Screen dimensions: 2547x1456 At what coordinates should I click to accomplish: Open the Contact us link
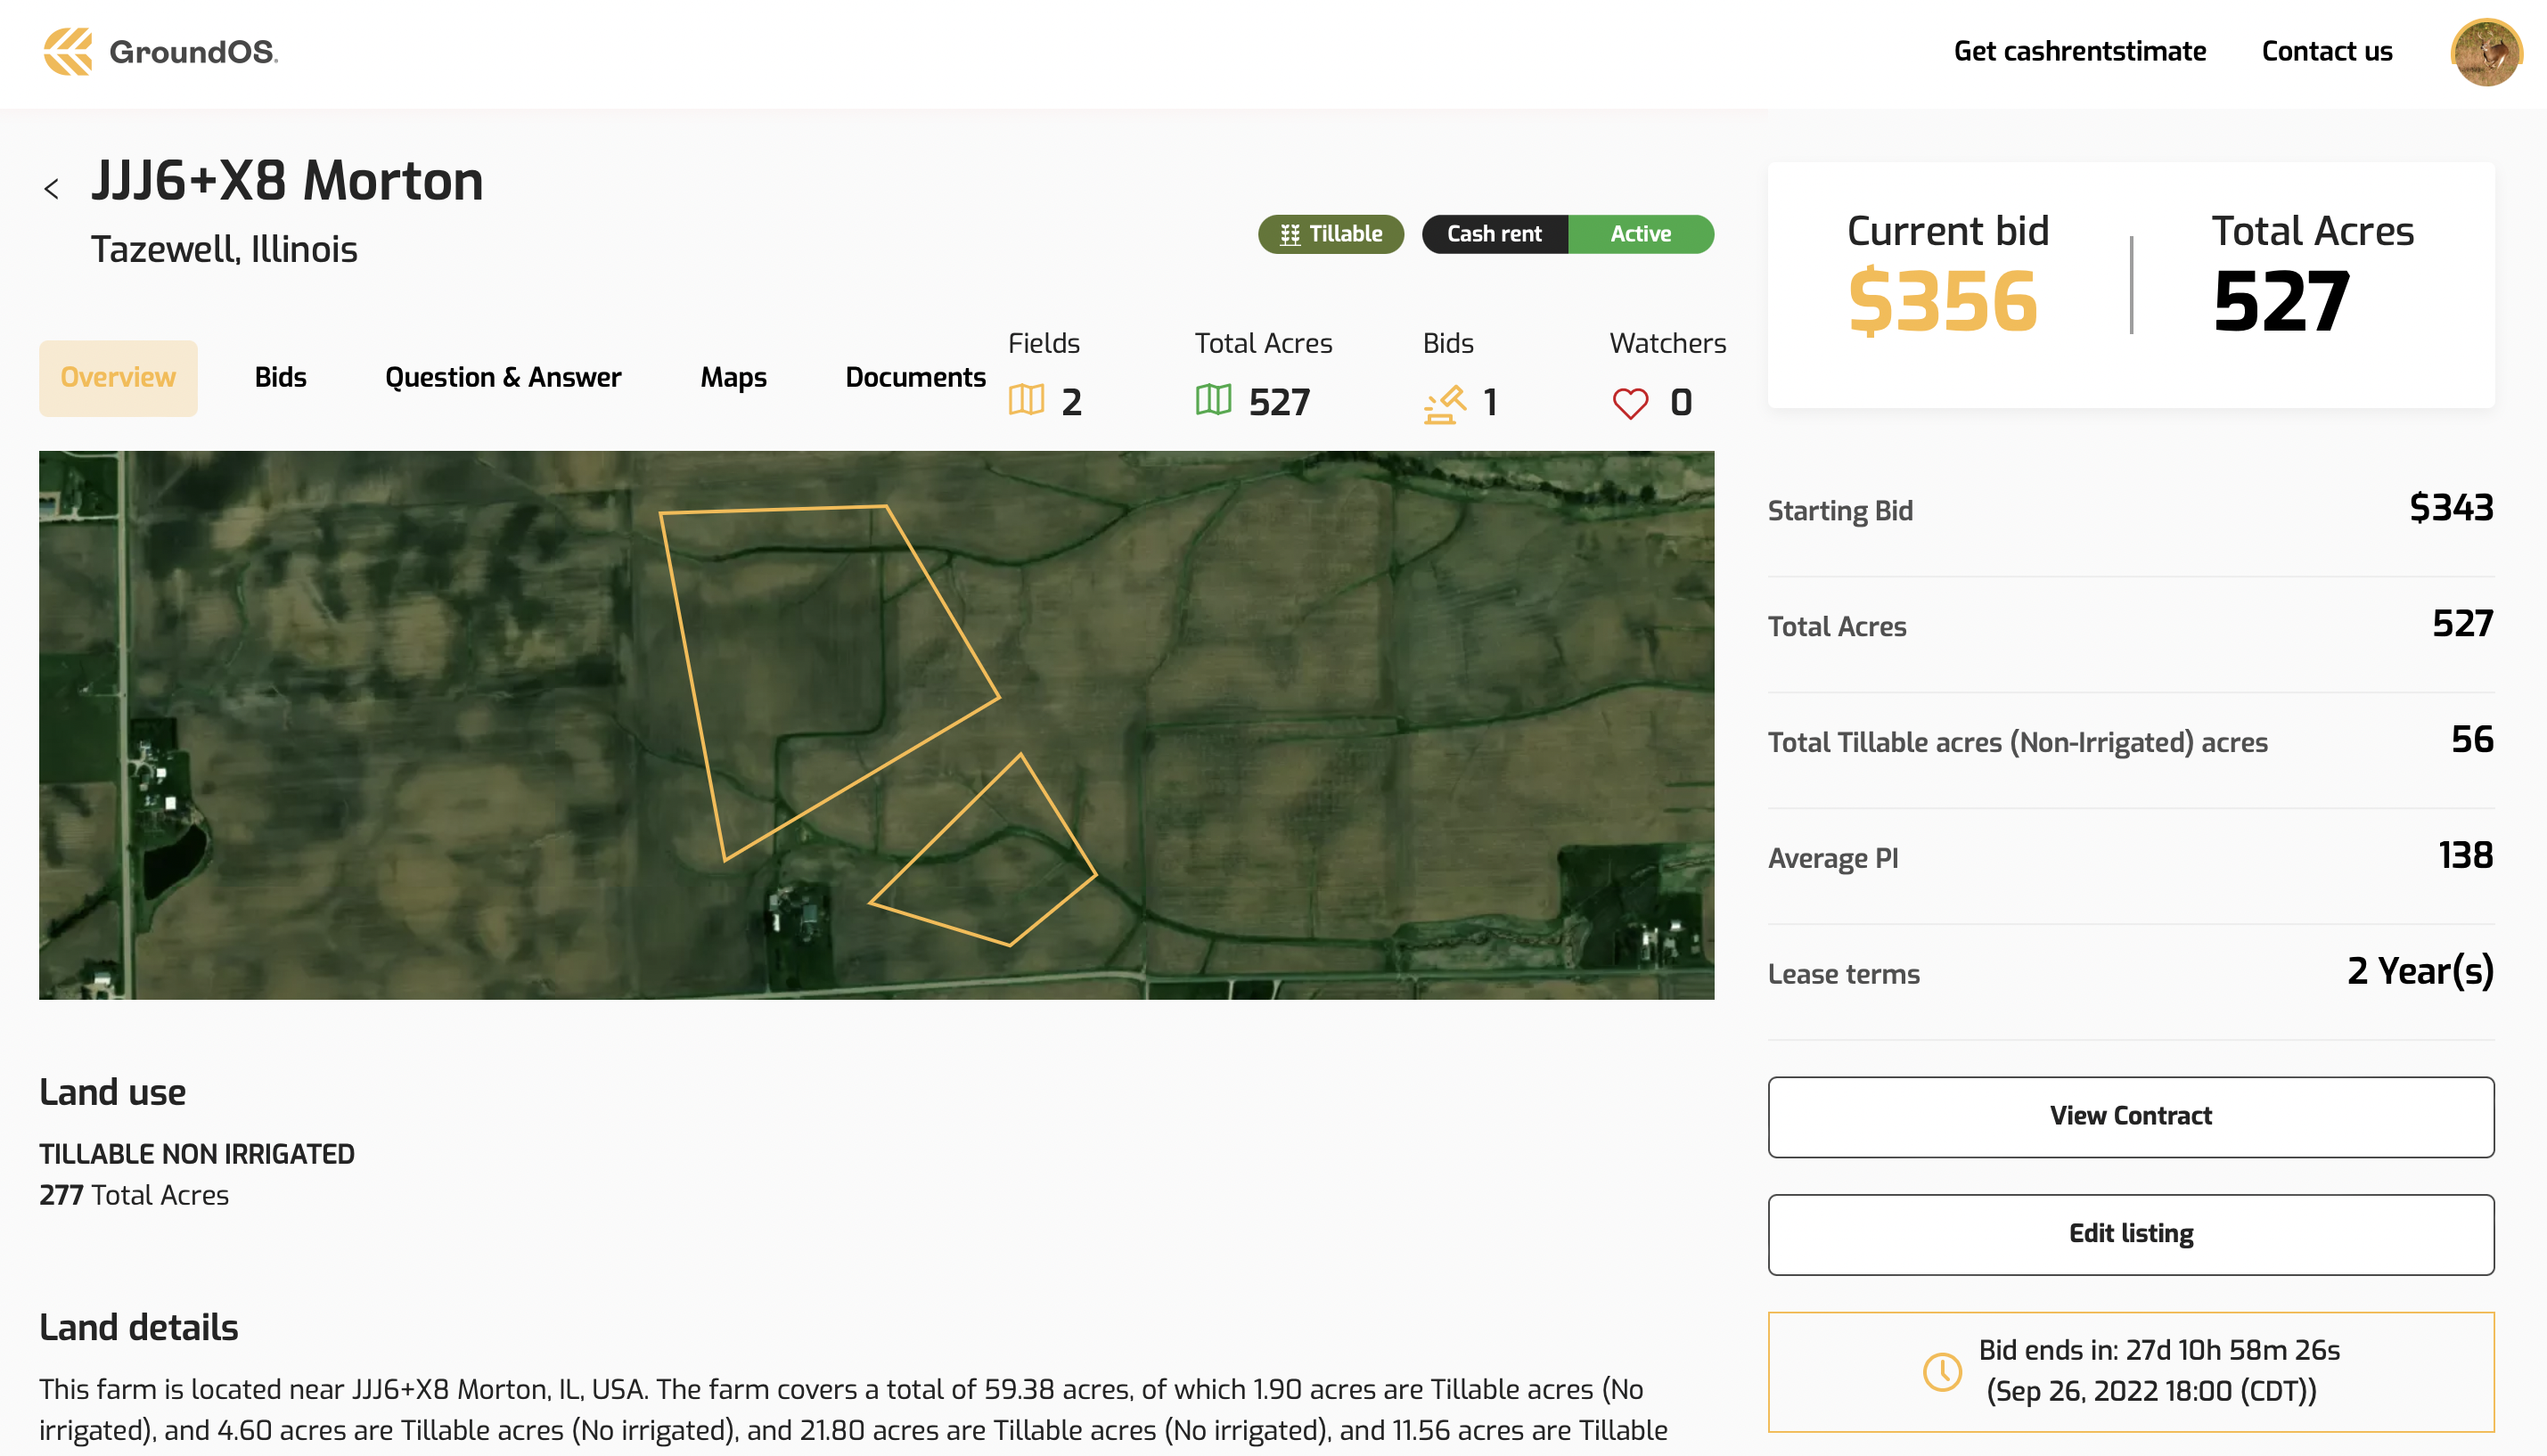(x=2327, y=52)
